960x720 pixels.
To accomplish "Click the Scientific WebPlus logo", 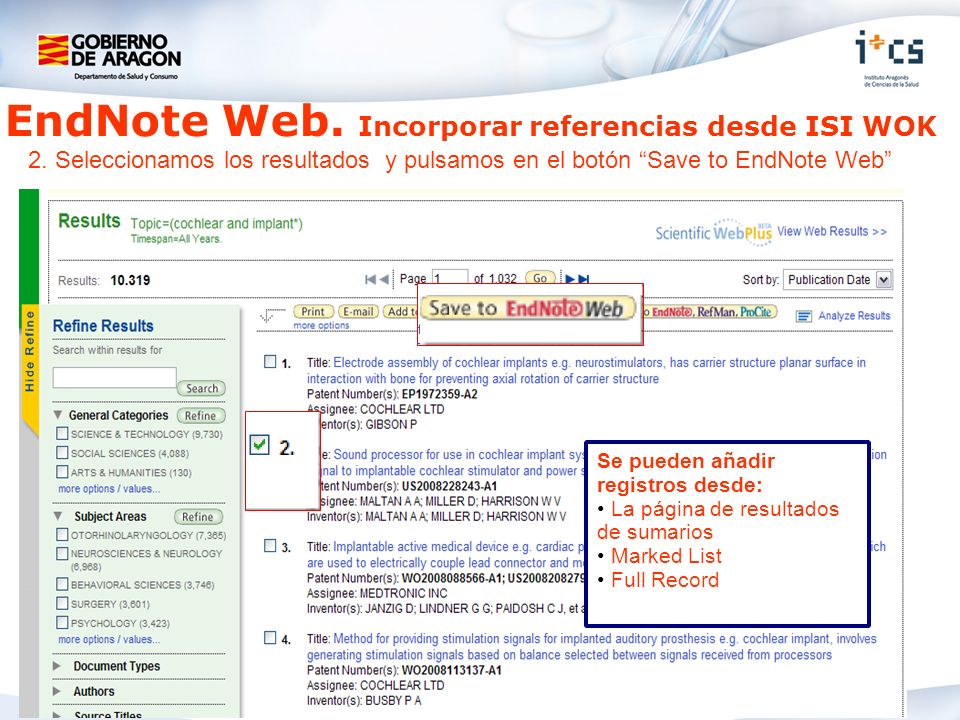I will pyautogui.click(x=713, y=232).
